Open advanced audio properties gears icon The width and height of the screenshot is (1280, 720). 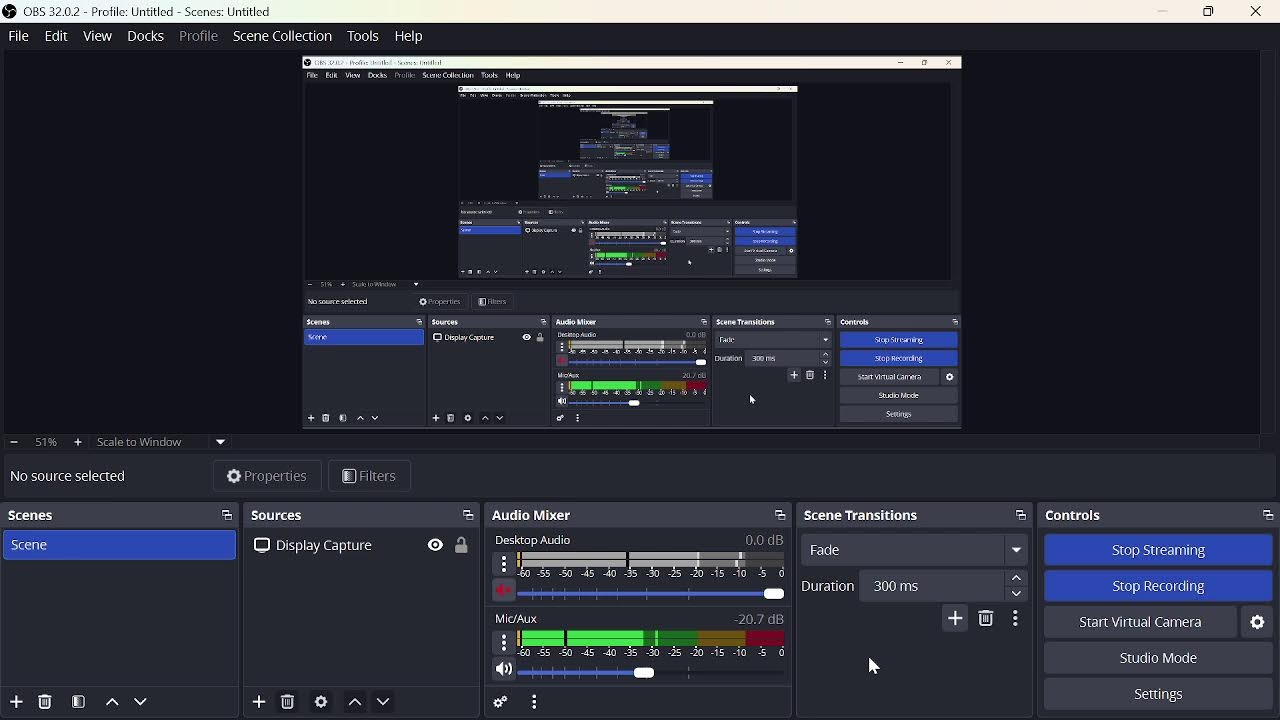coord(501,703)
